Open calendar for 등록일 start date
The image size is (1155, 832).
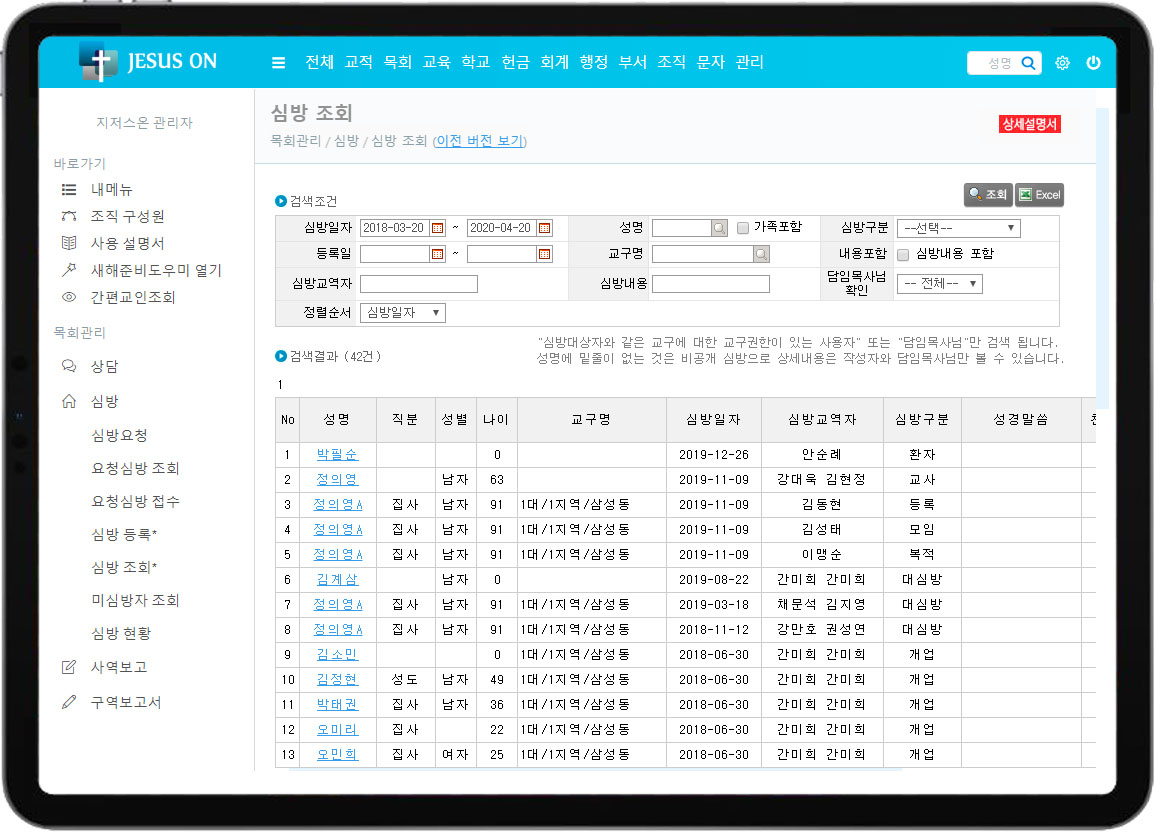point(437,254)
